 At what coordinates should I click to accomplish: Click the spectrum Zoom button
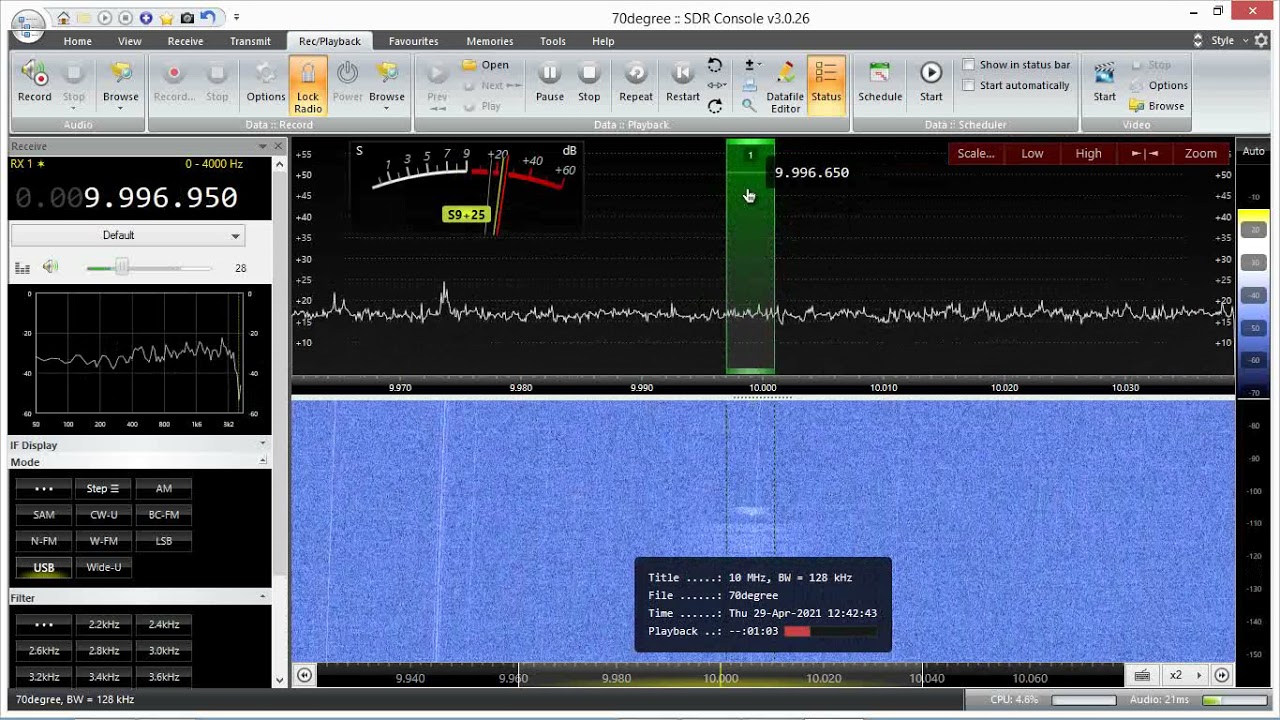[1200, 153]
